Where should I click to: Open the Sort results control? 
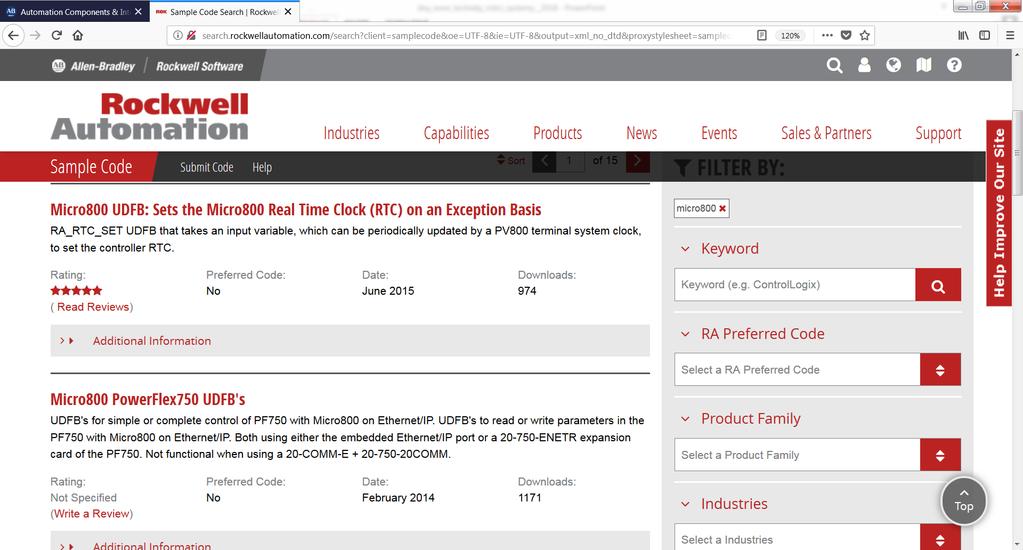511,160
